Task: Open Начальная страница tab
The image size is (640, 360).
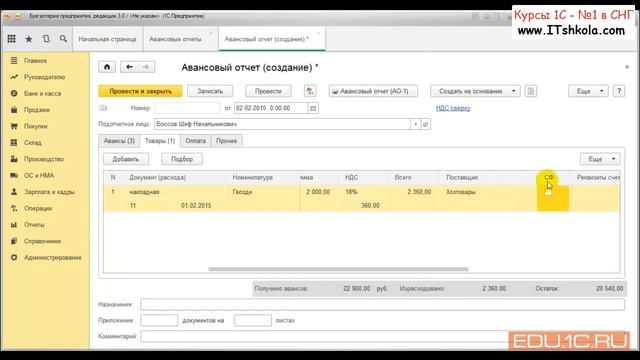Action: (107, 39)
